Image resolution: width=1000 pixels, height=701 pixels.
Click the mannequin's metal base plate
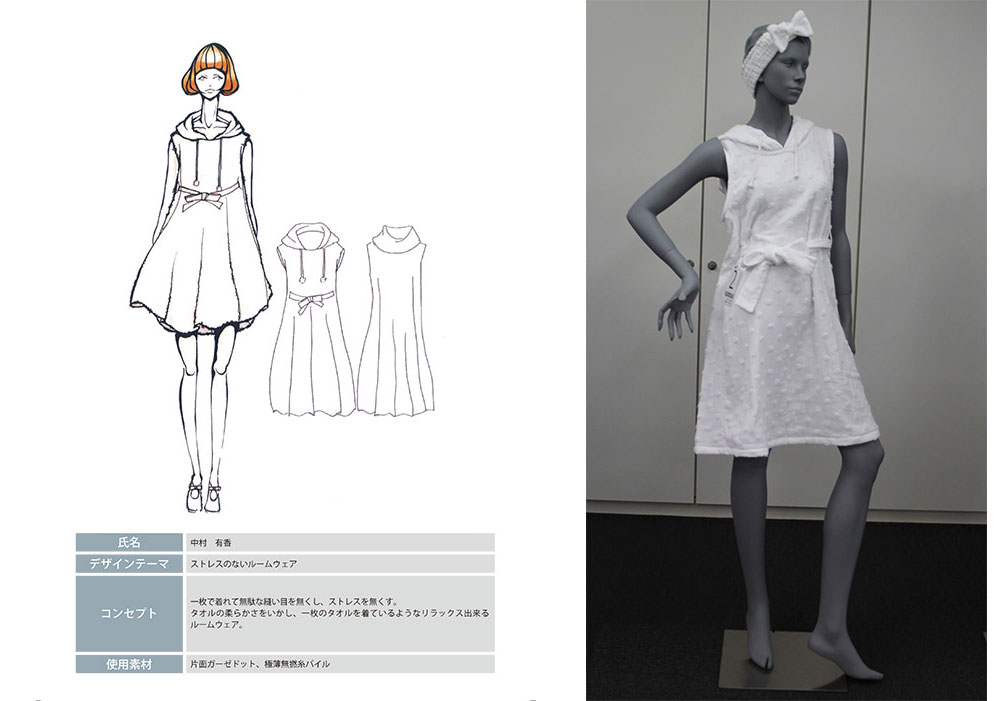787,663
